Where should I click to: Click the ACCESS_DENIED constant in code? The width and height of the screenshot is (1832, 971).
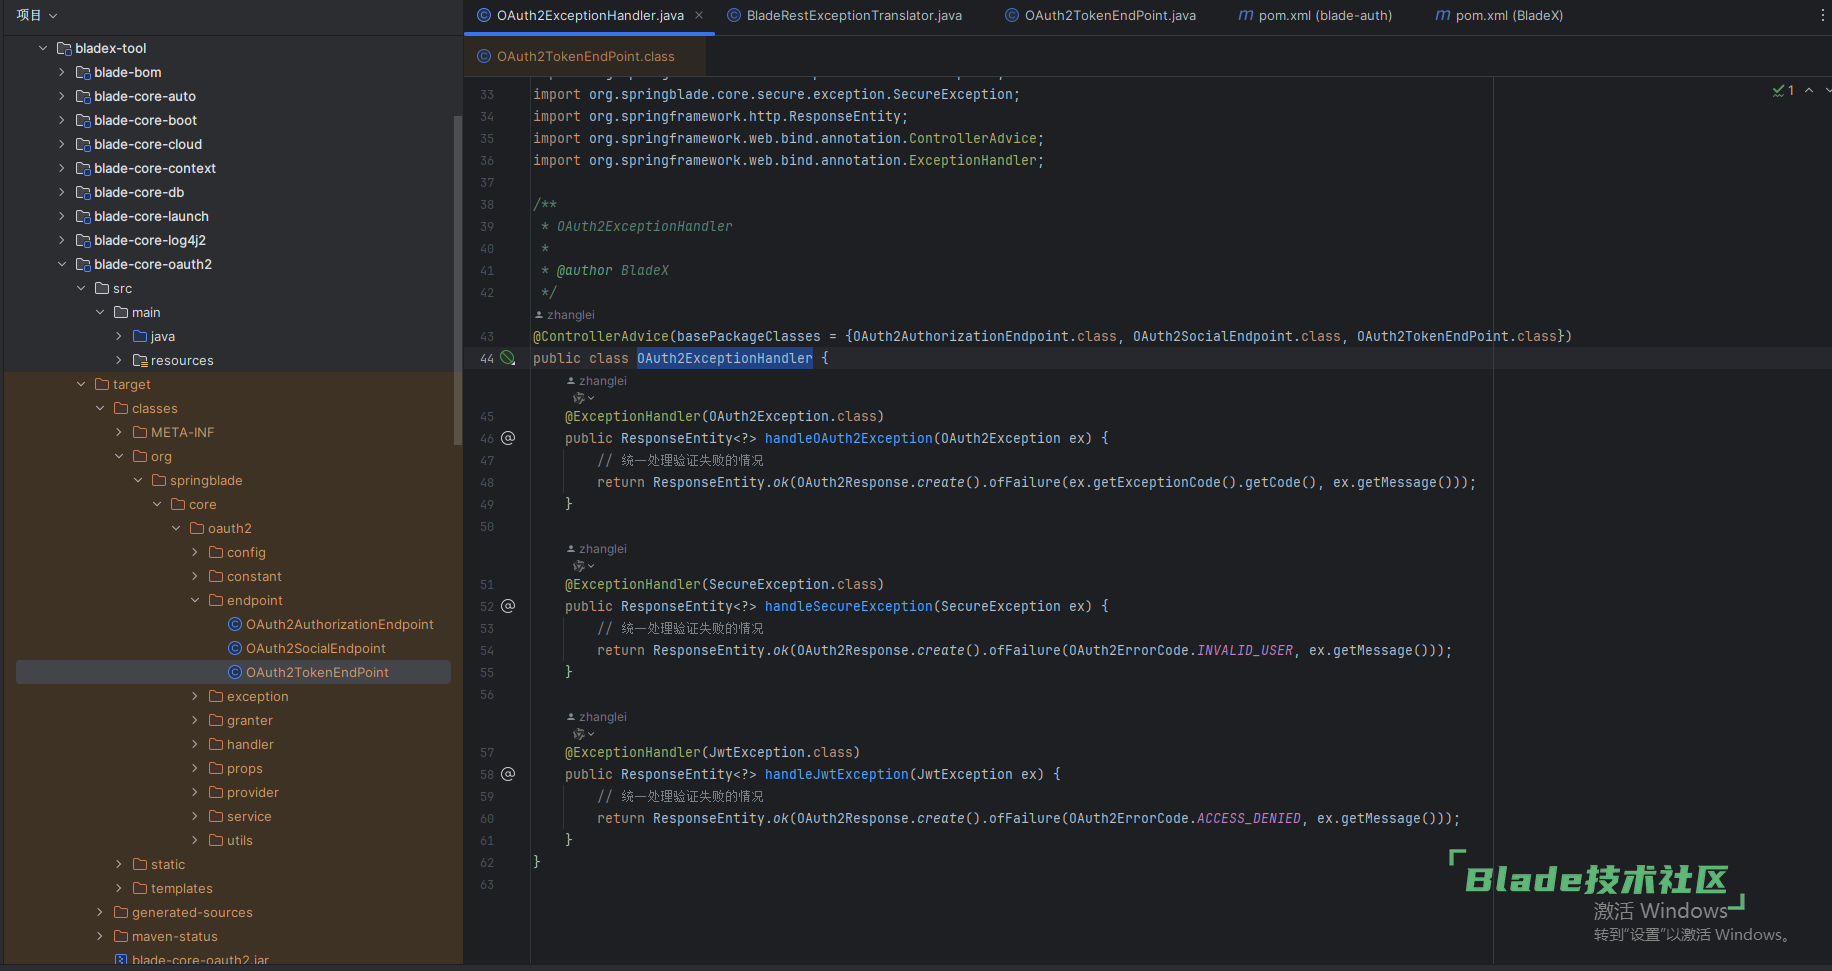1249,818
